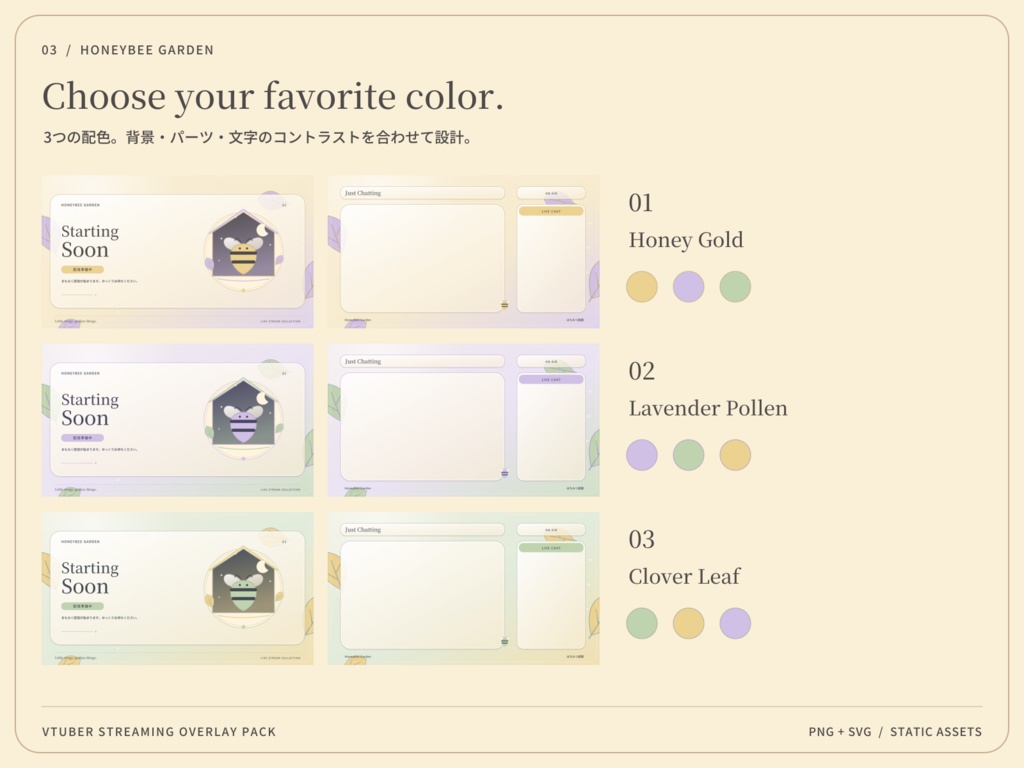Click the Clover Leaf heading text
Viewport: 1024px width, 768px height.
click(684, 577)
